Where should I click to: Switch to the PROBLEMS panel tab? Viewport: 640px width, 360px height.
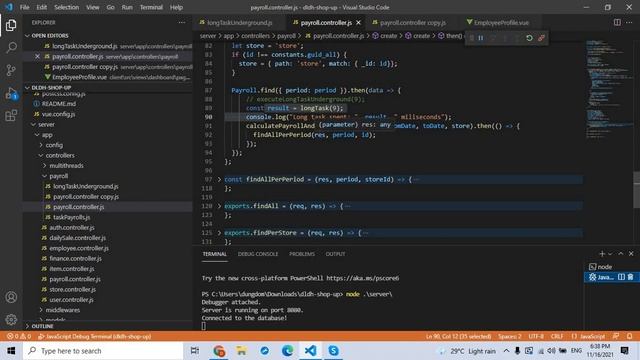tap(302, 254)
